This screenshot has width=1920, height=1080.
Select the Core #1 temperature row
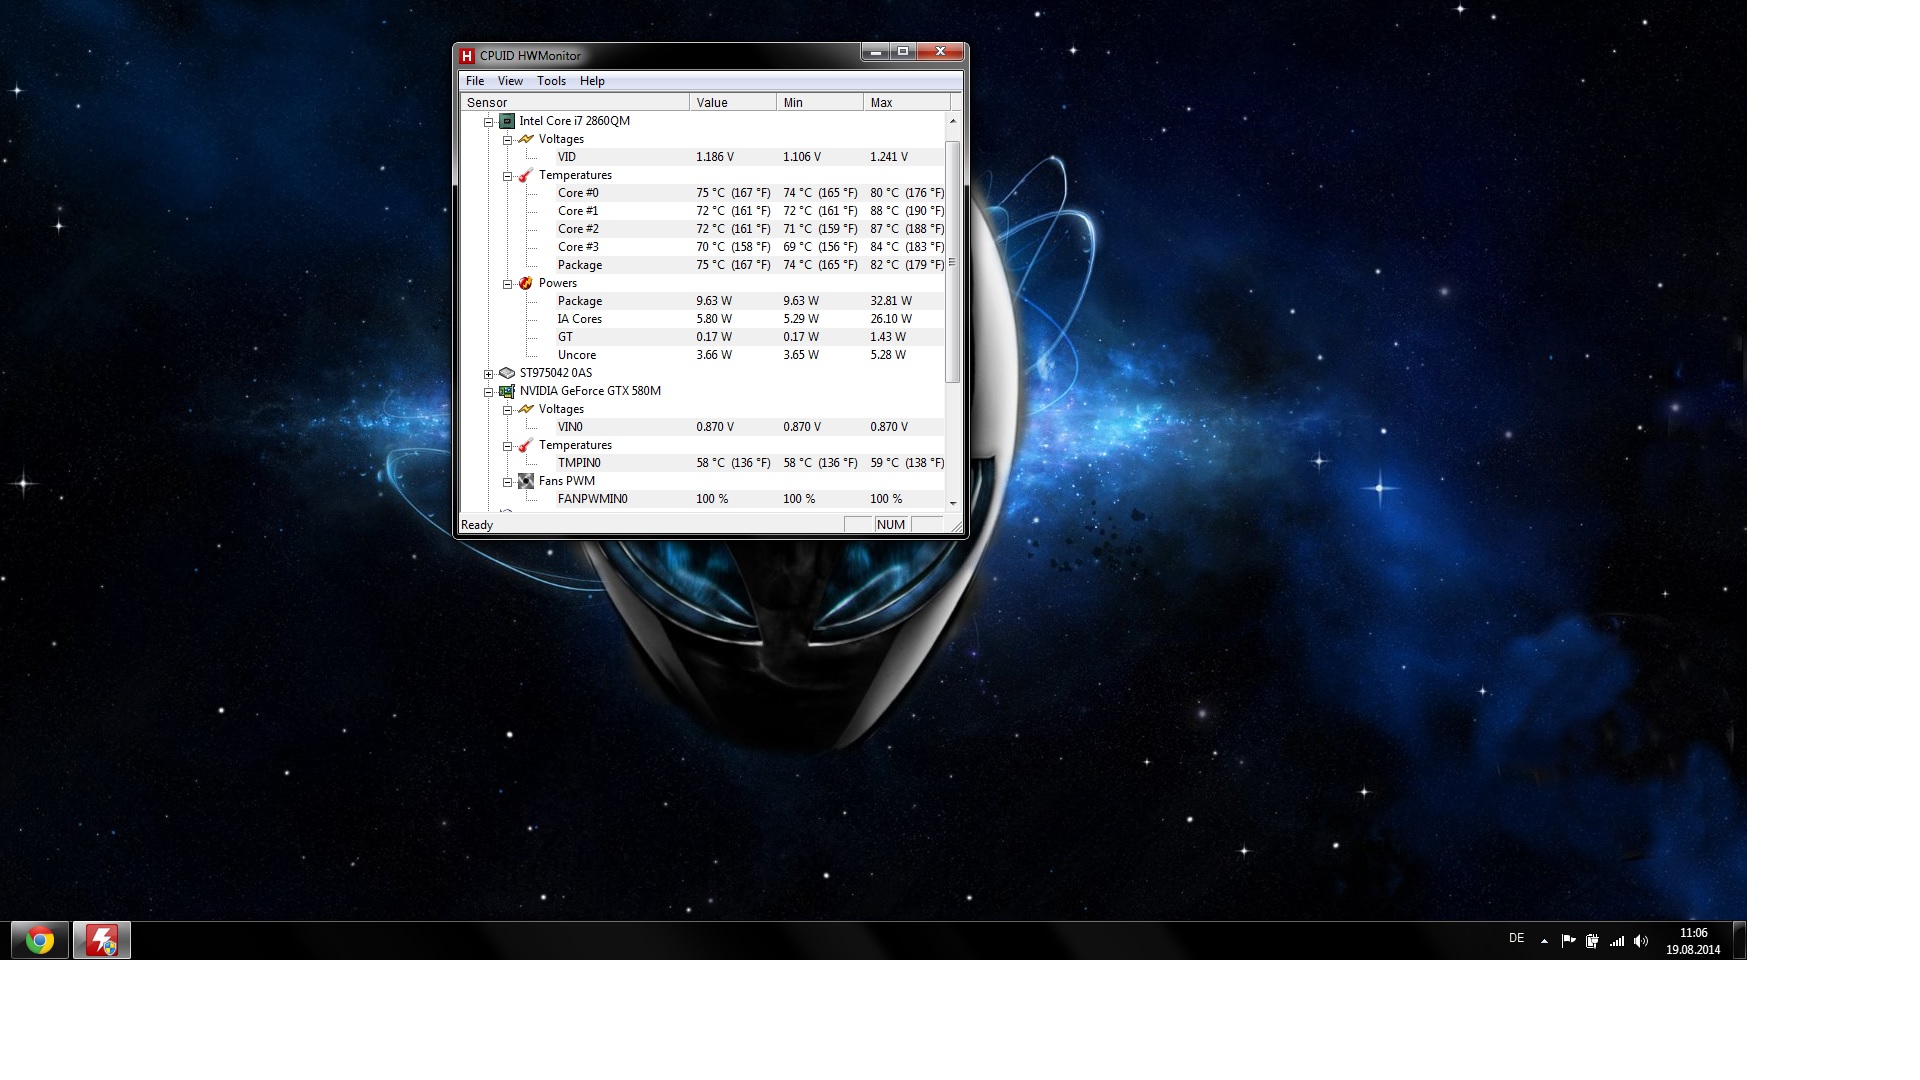pos(750,211)
